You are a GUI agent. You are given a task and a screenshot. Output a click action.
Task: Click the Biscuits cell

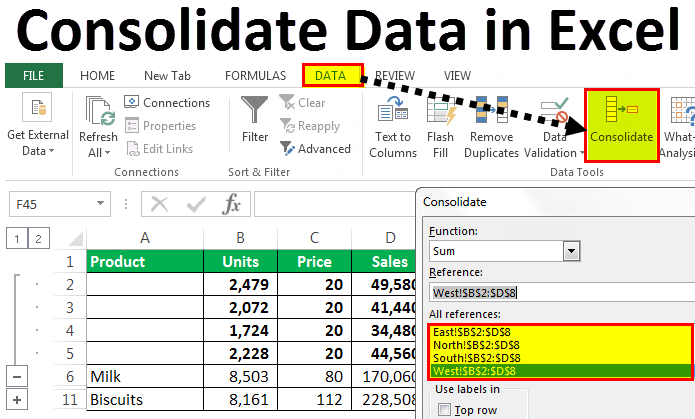(145, 400)
